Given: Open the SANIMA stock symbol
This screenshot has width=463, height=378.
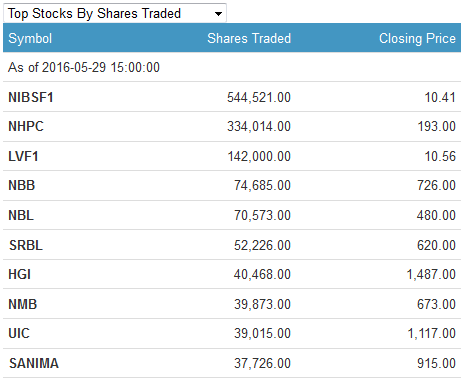Looking at the screenshot, I should point(34,363).
